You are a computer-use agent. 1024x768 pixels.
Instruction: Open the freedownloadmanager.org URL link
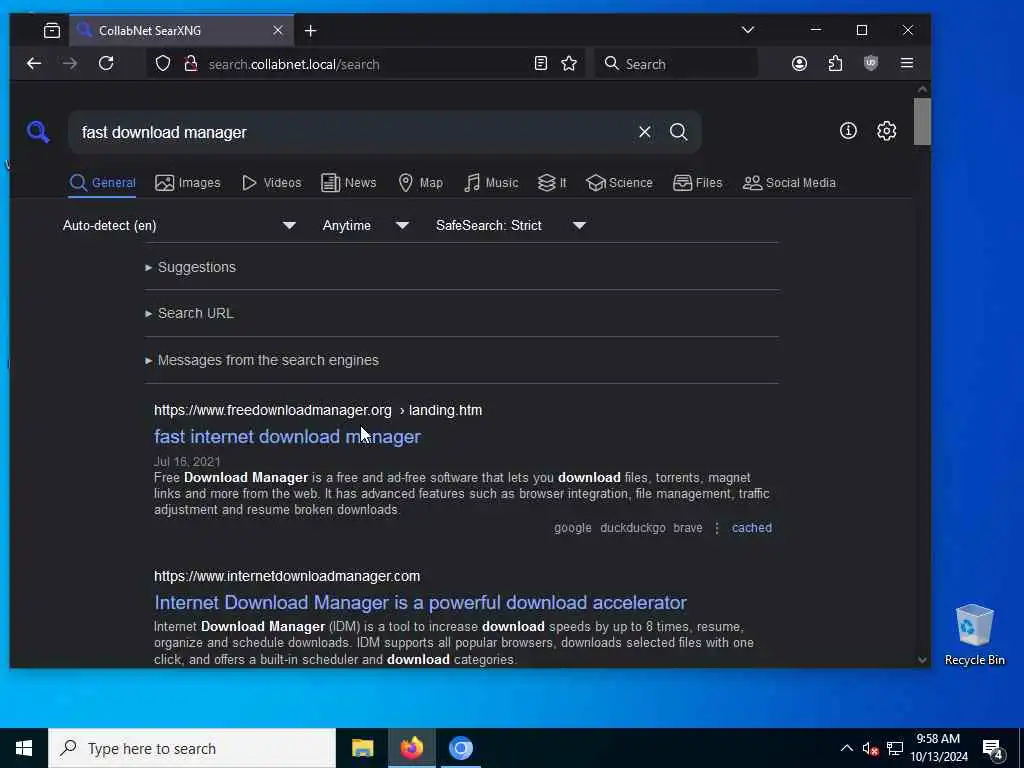point(318,410)
